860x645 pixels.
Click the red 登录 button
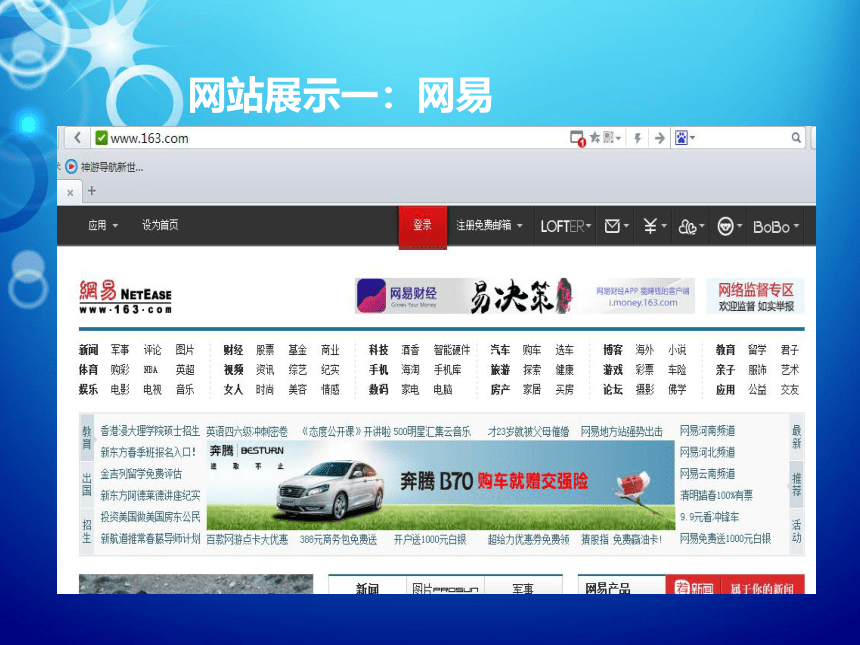pyautogui.click(x=422, y=226)
